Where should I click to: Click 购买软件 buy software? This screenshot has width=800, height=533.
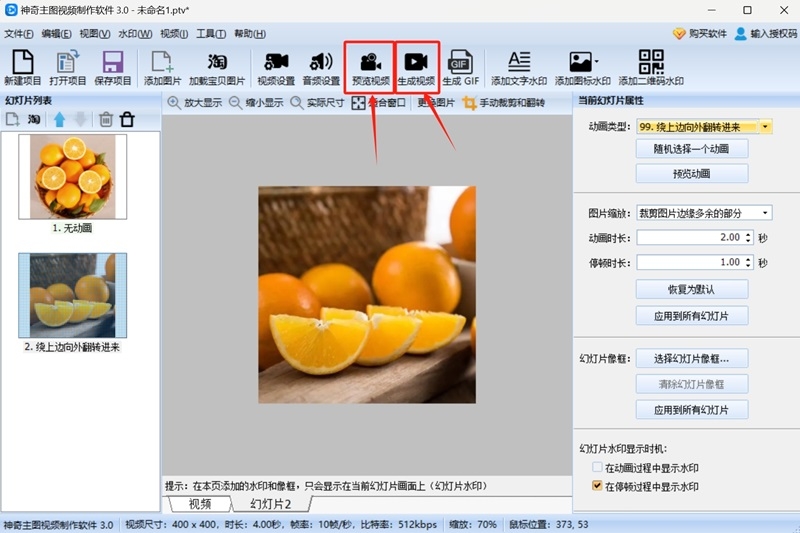pos(699,34)
